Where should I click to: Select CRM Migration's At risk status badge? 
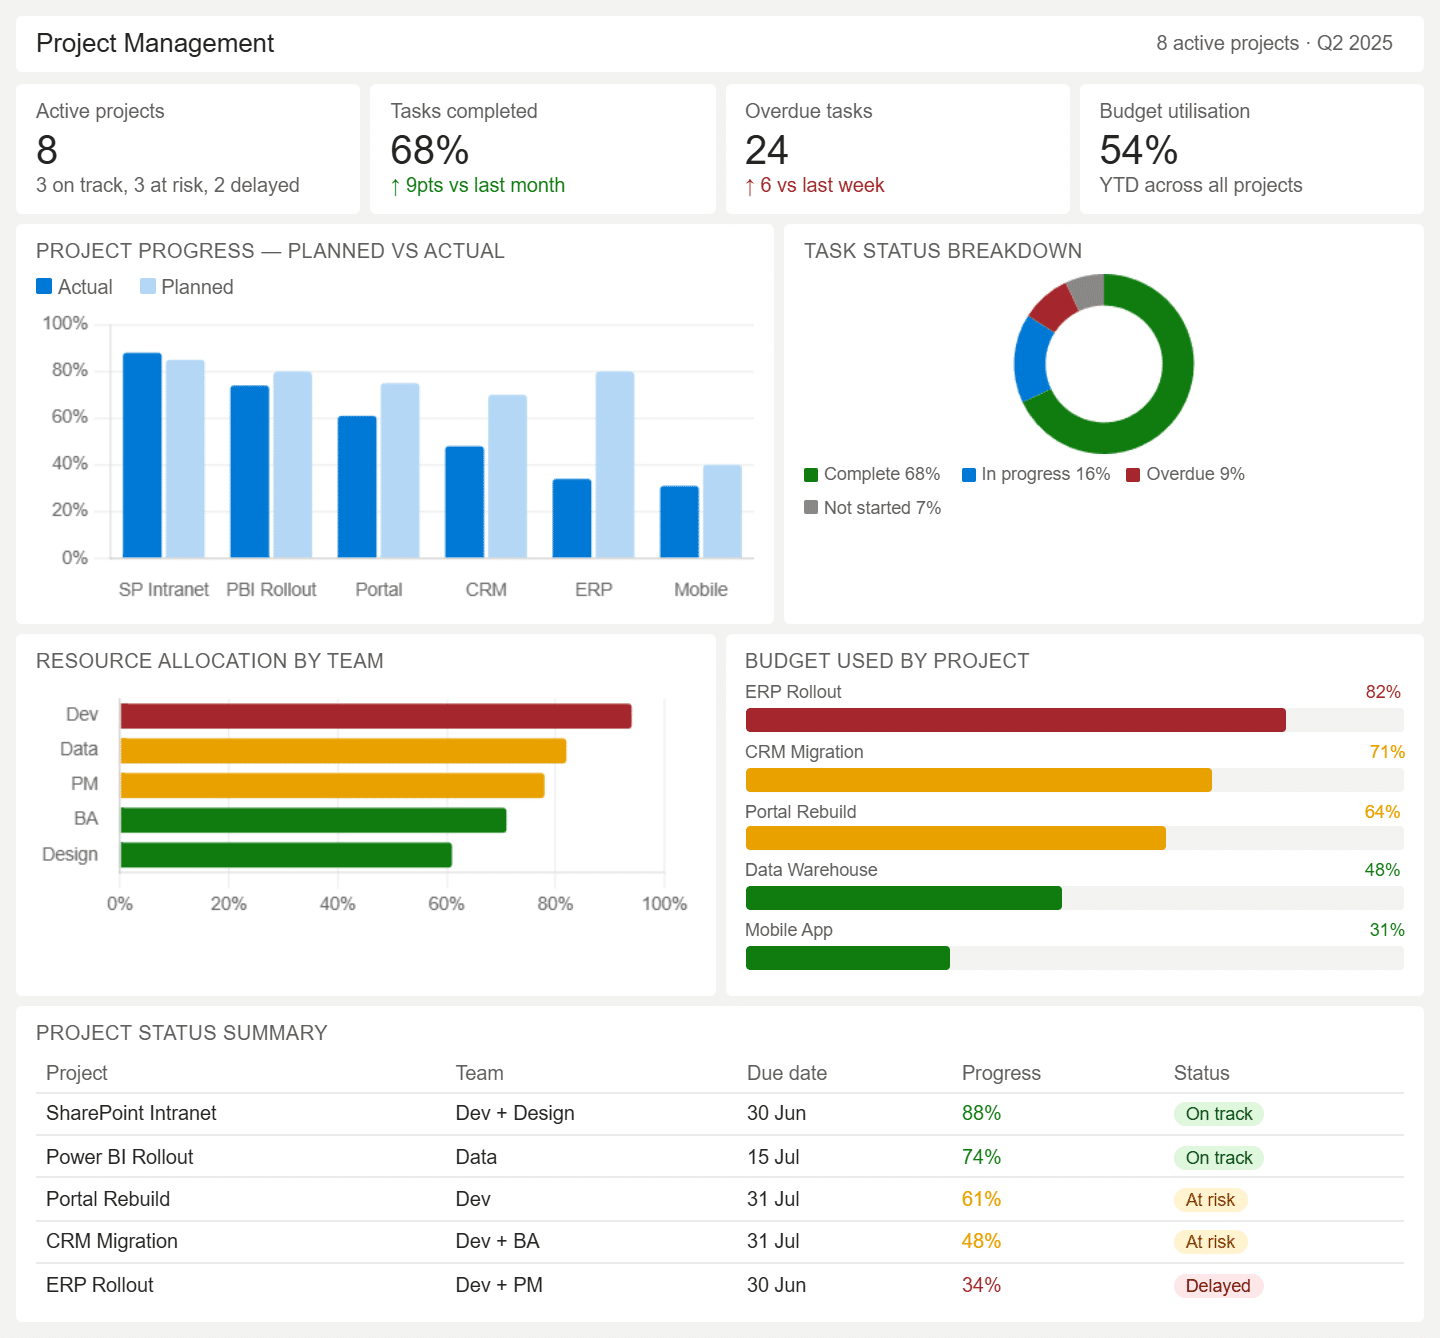(x=1210, y=1242)
